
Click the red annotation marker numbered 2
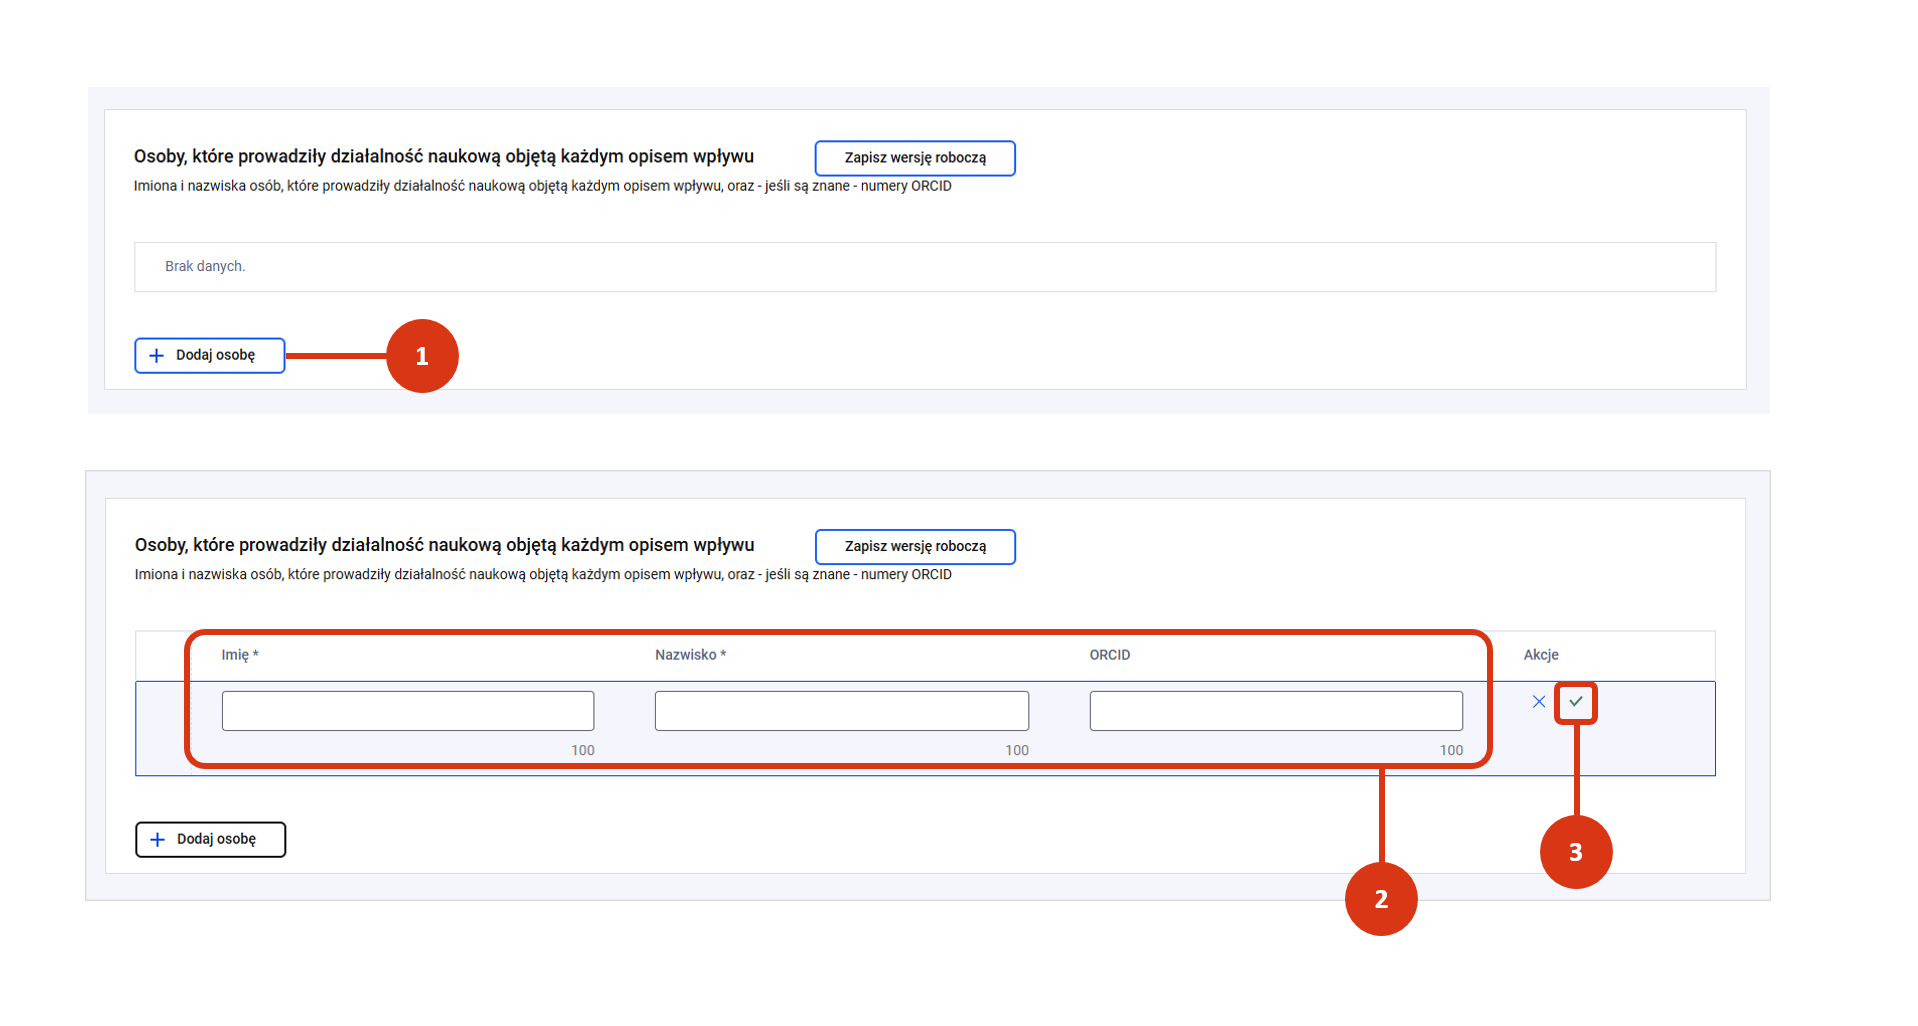1380,899
